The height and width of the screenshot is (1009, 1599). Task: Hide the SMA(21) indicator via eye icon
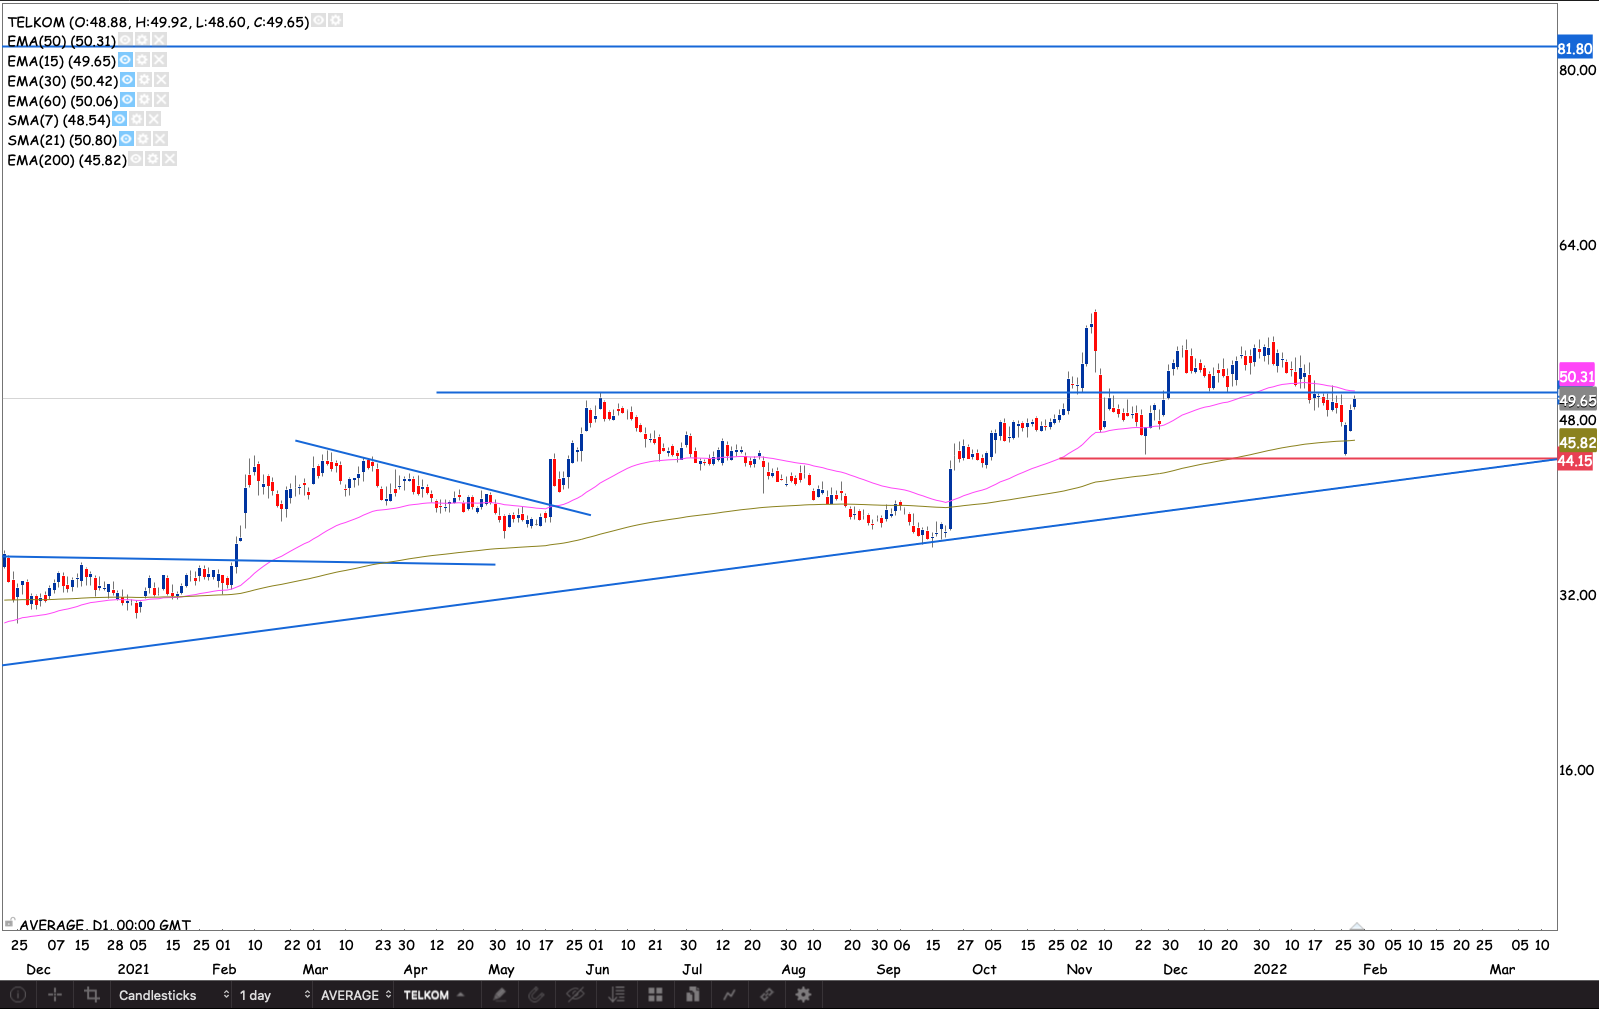[126, 140]
